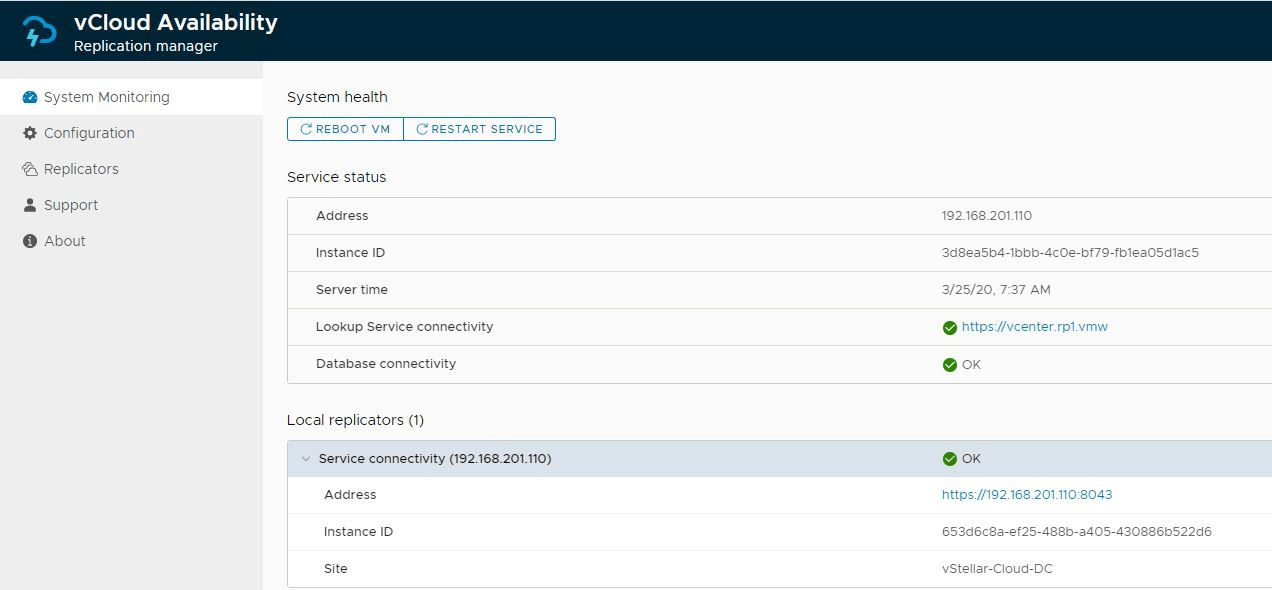
Task: Click the Replication manager subtitle
Action: click(x=146, y=46)
